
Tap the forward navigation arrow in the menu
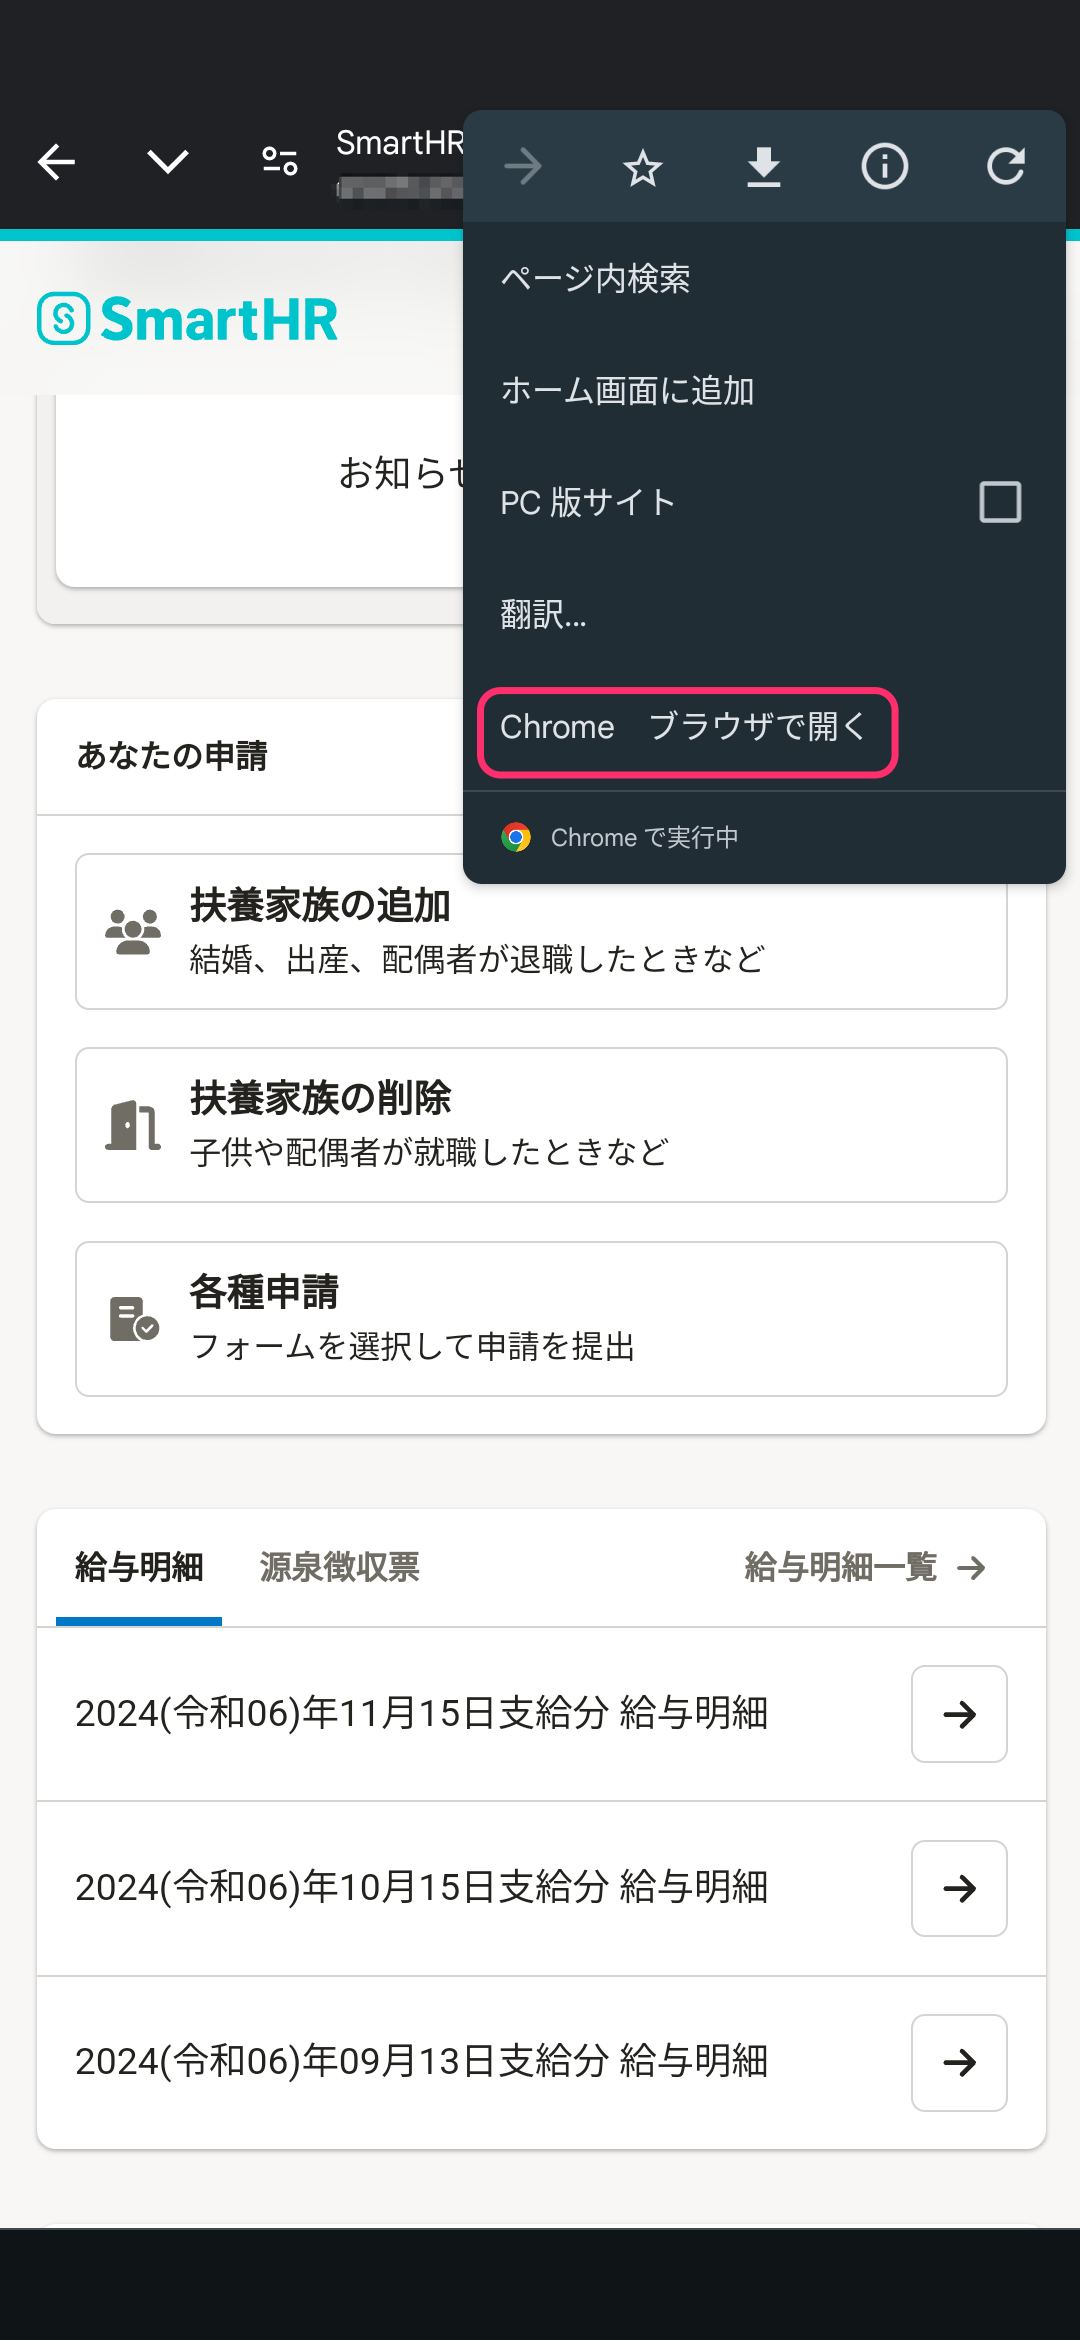coord(522,166)
